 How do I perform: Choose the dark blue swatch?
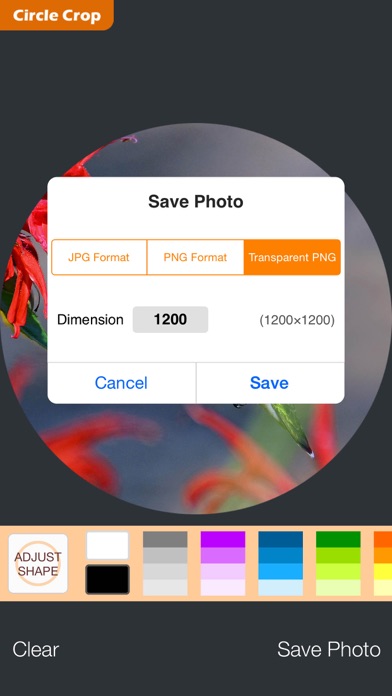281,539
